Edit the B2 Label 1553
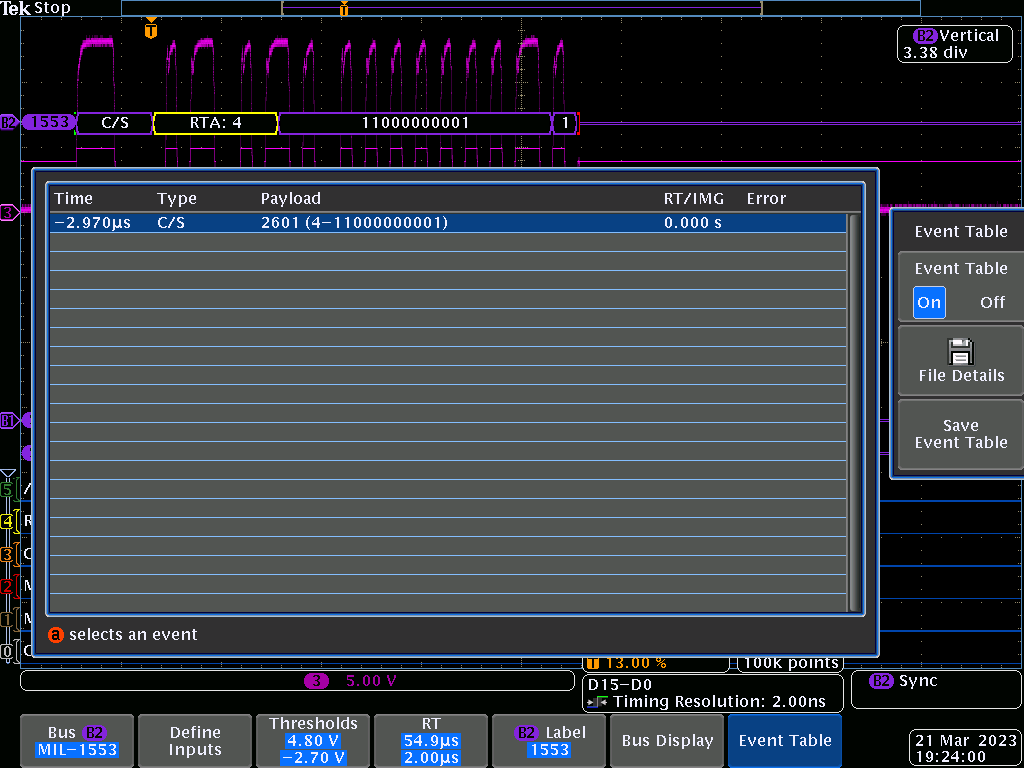 coord(549,741)
